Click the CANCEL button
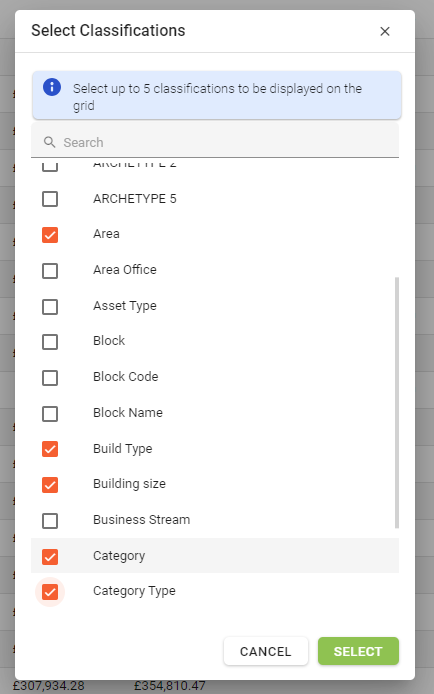 point(265,651)
